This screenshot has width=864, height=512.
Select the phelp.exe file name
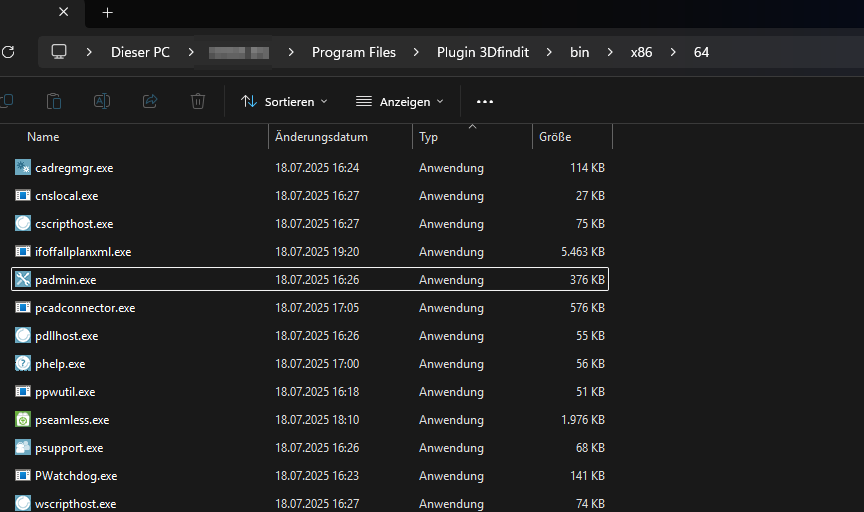point(60,364)
